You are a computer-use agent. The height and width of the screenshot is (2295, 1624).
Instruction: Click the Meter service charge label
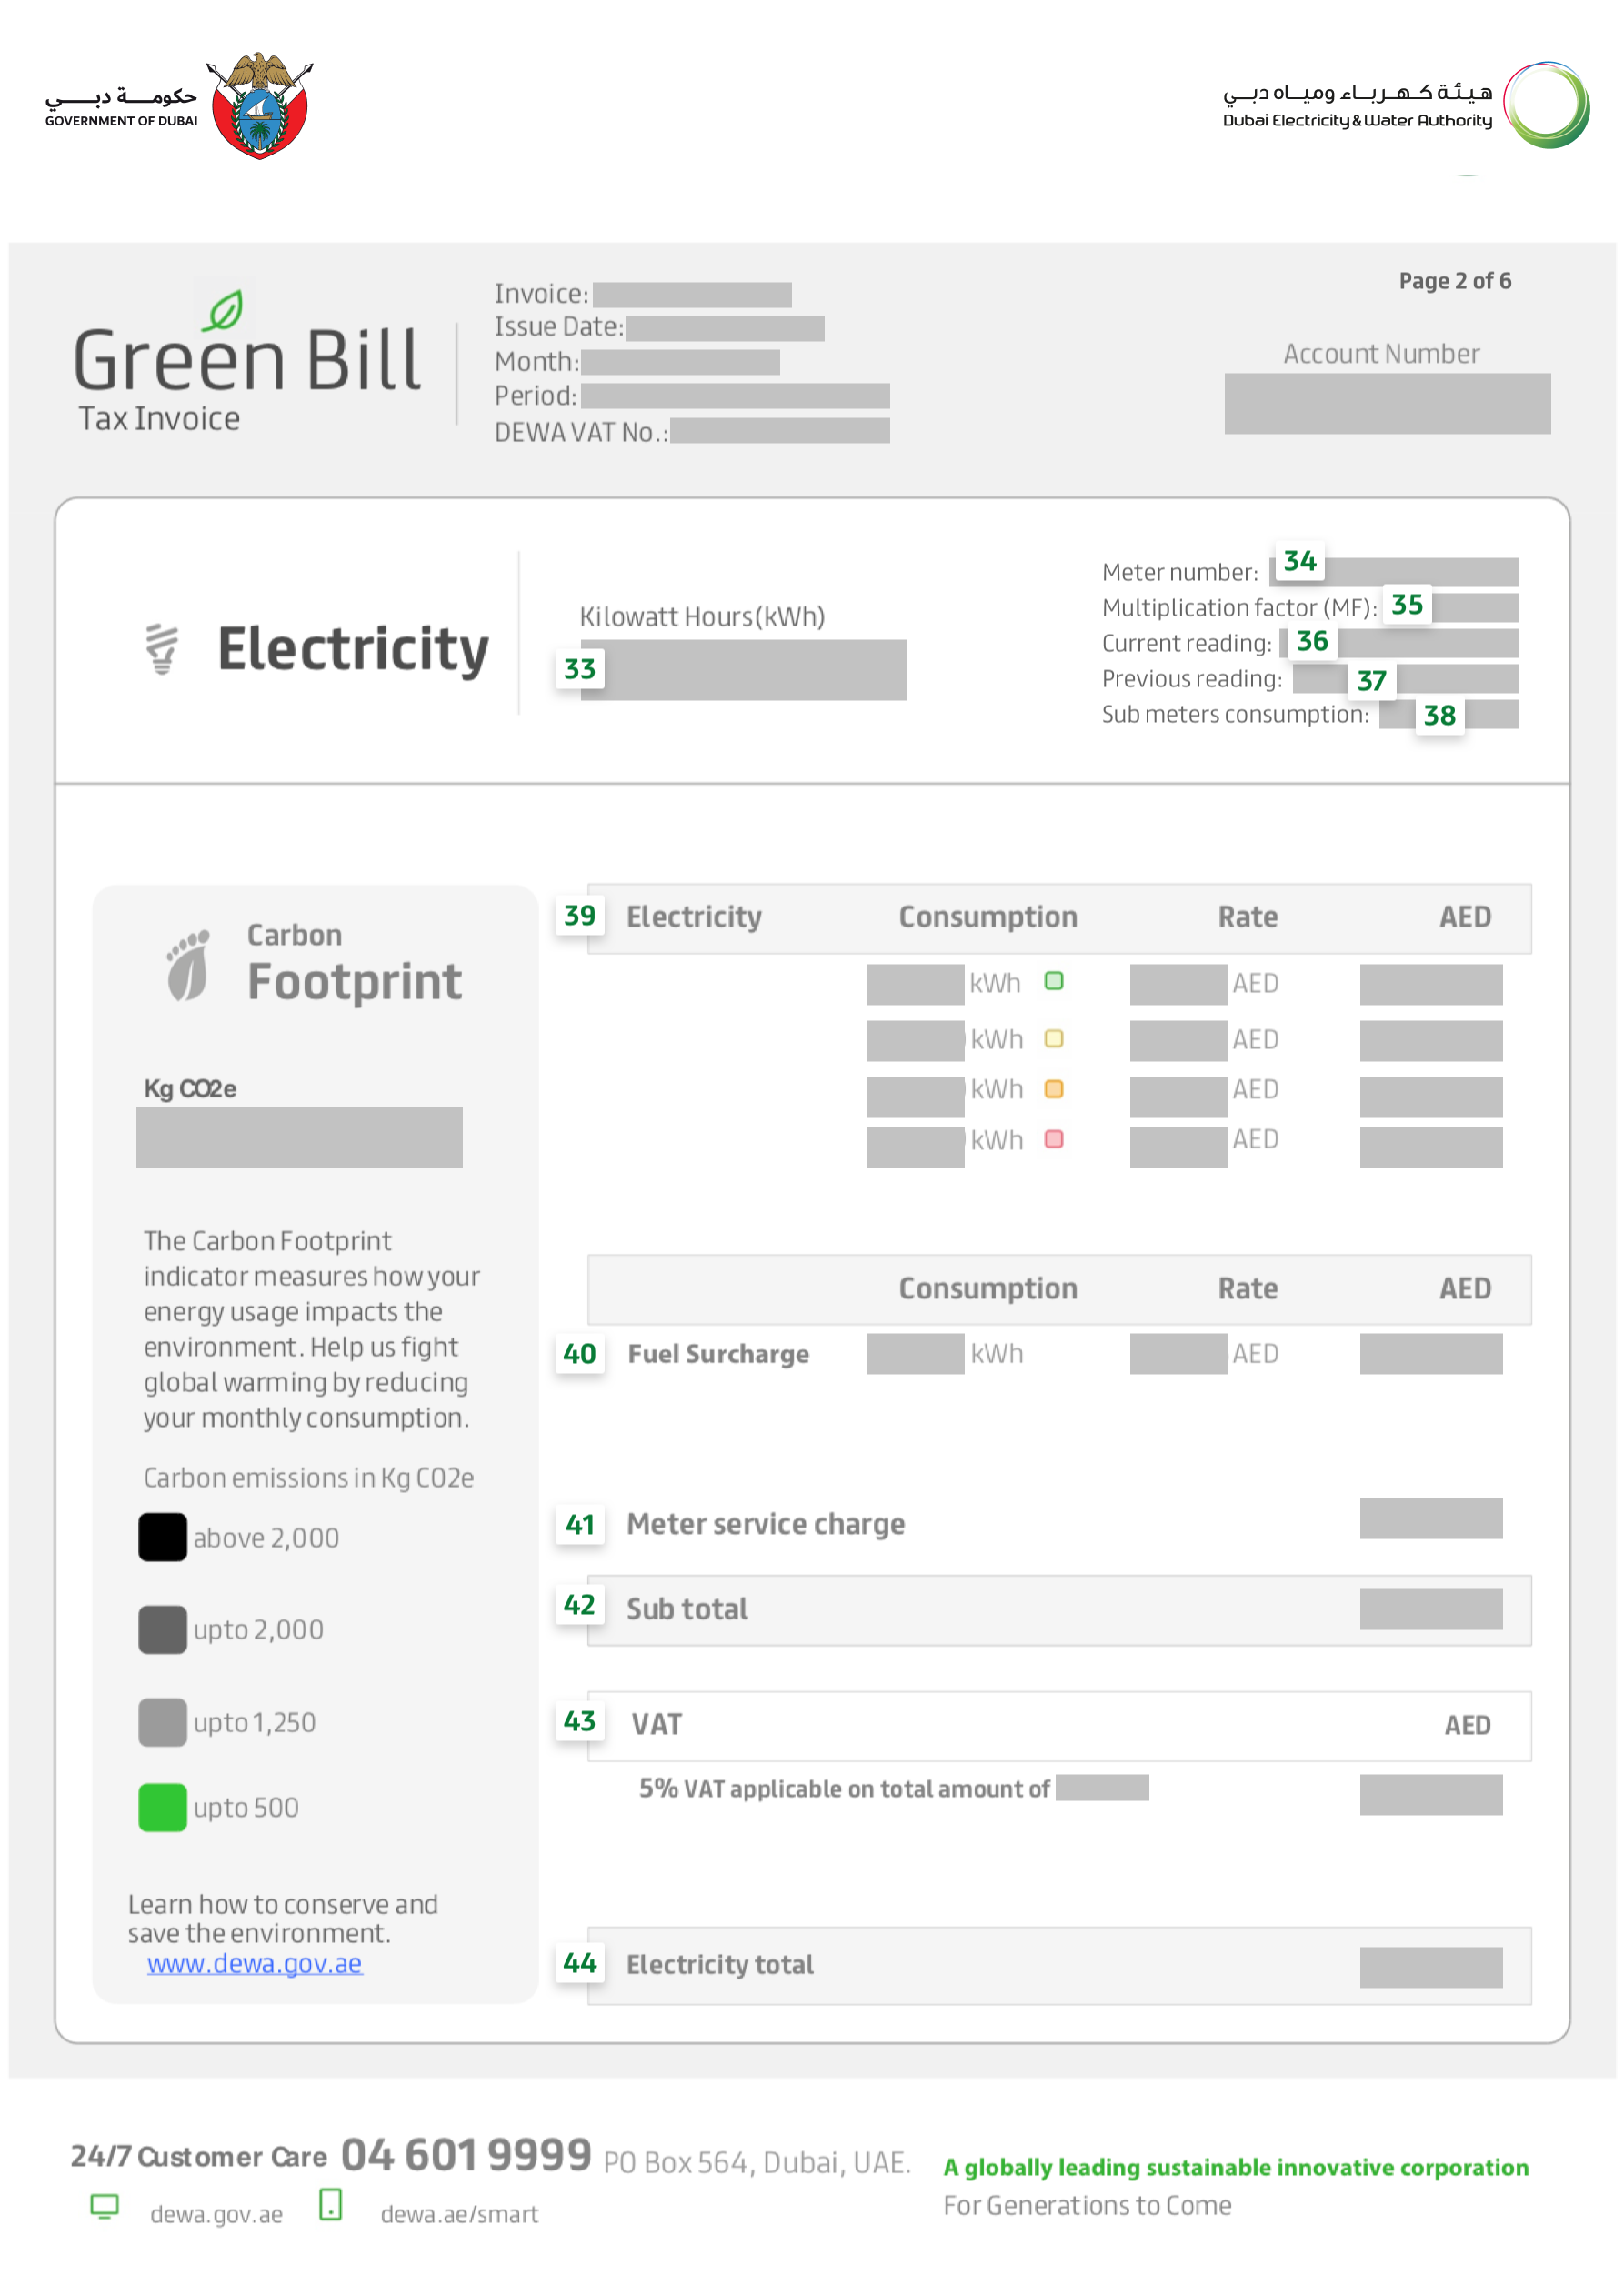[x=765, y=1524]
